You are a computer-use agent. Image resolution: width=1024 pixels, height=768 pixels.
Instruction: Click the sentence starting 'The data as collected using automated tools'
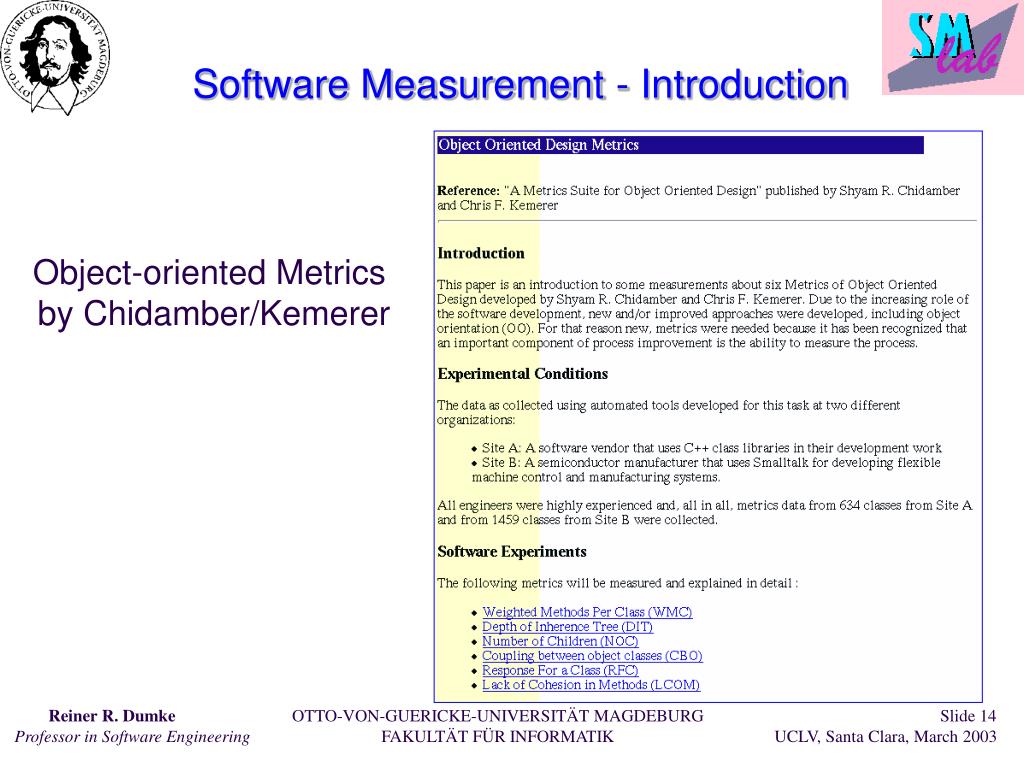coord(669,413)
